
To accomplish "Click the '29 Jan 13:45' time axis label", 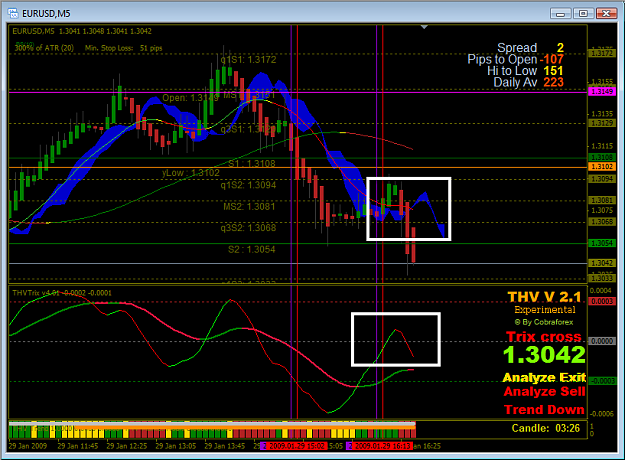I will [225, 446].
